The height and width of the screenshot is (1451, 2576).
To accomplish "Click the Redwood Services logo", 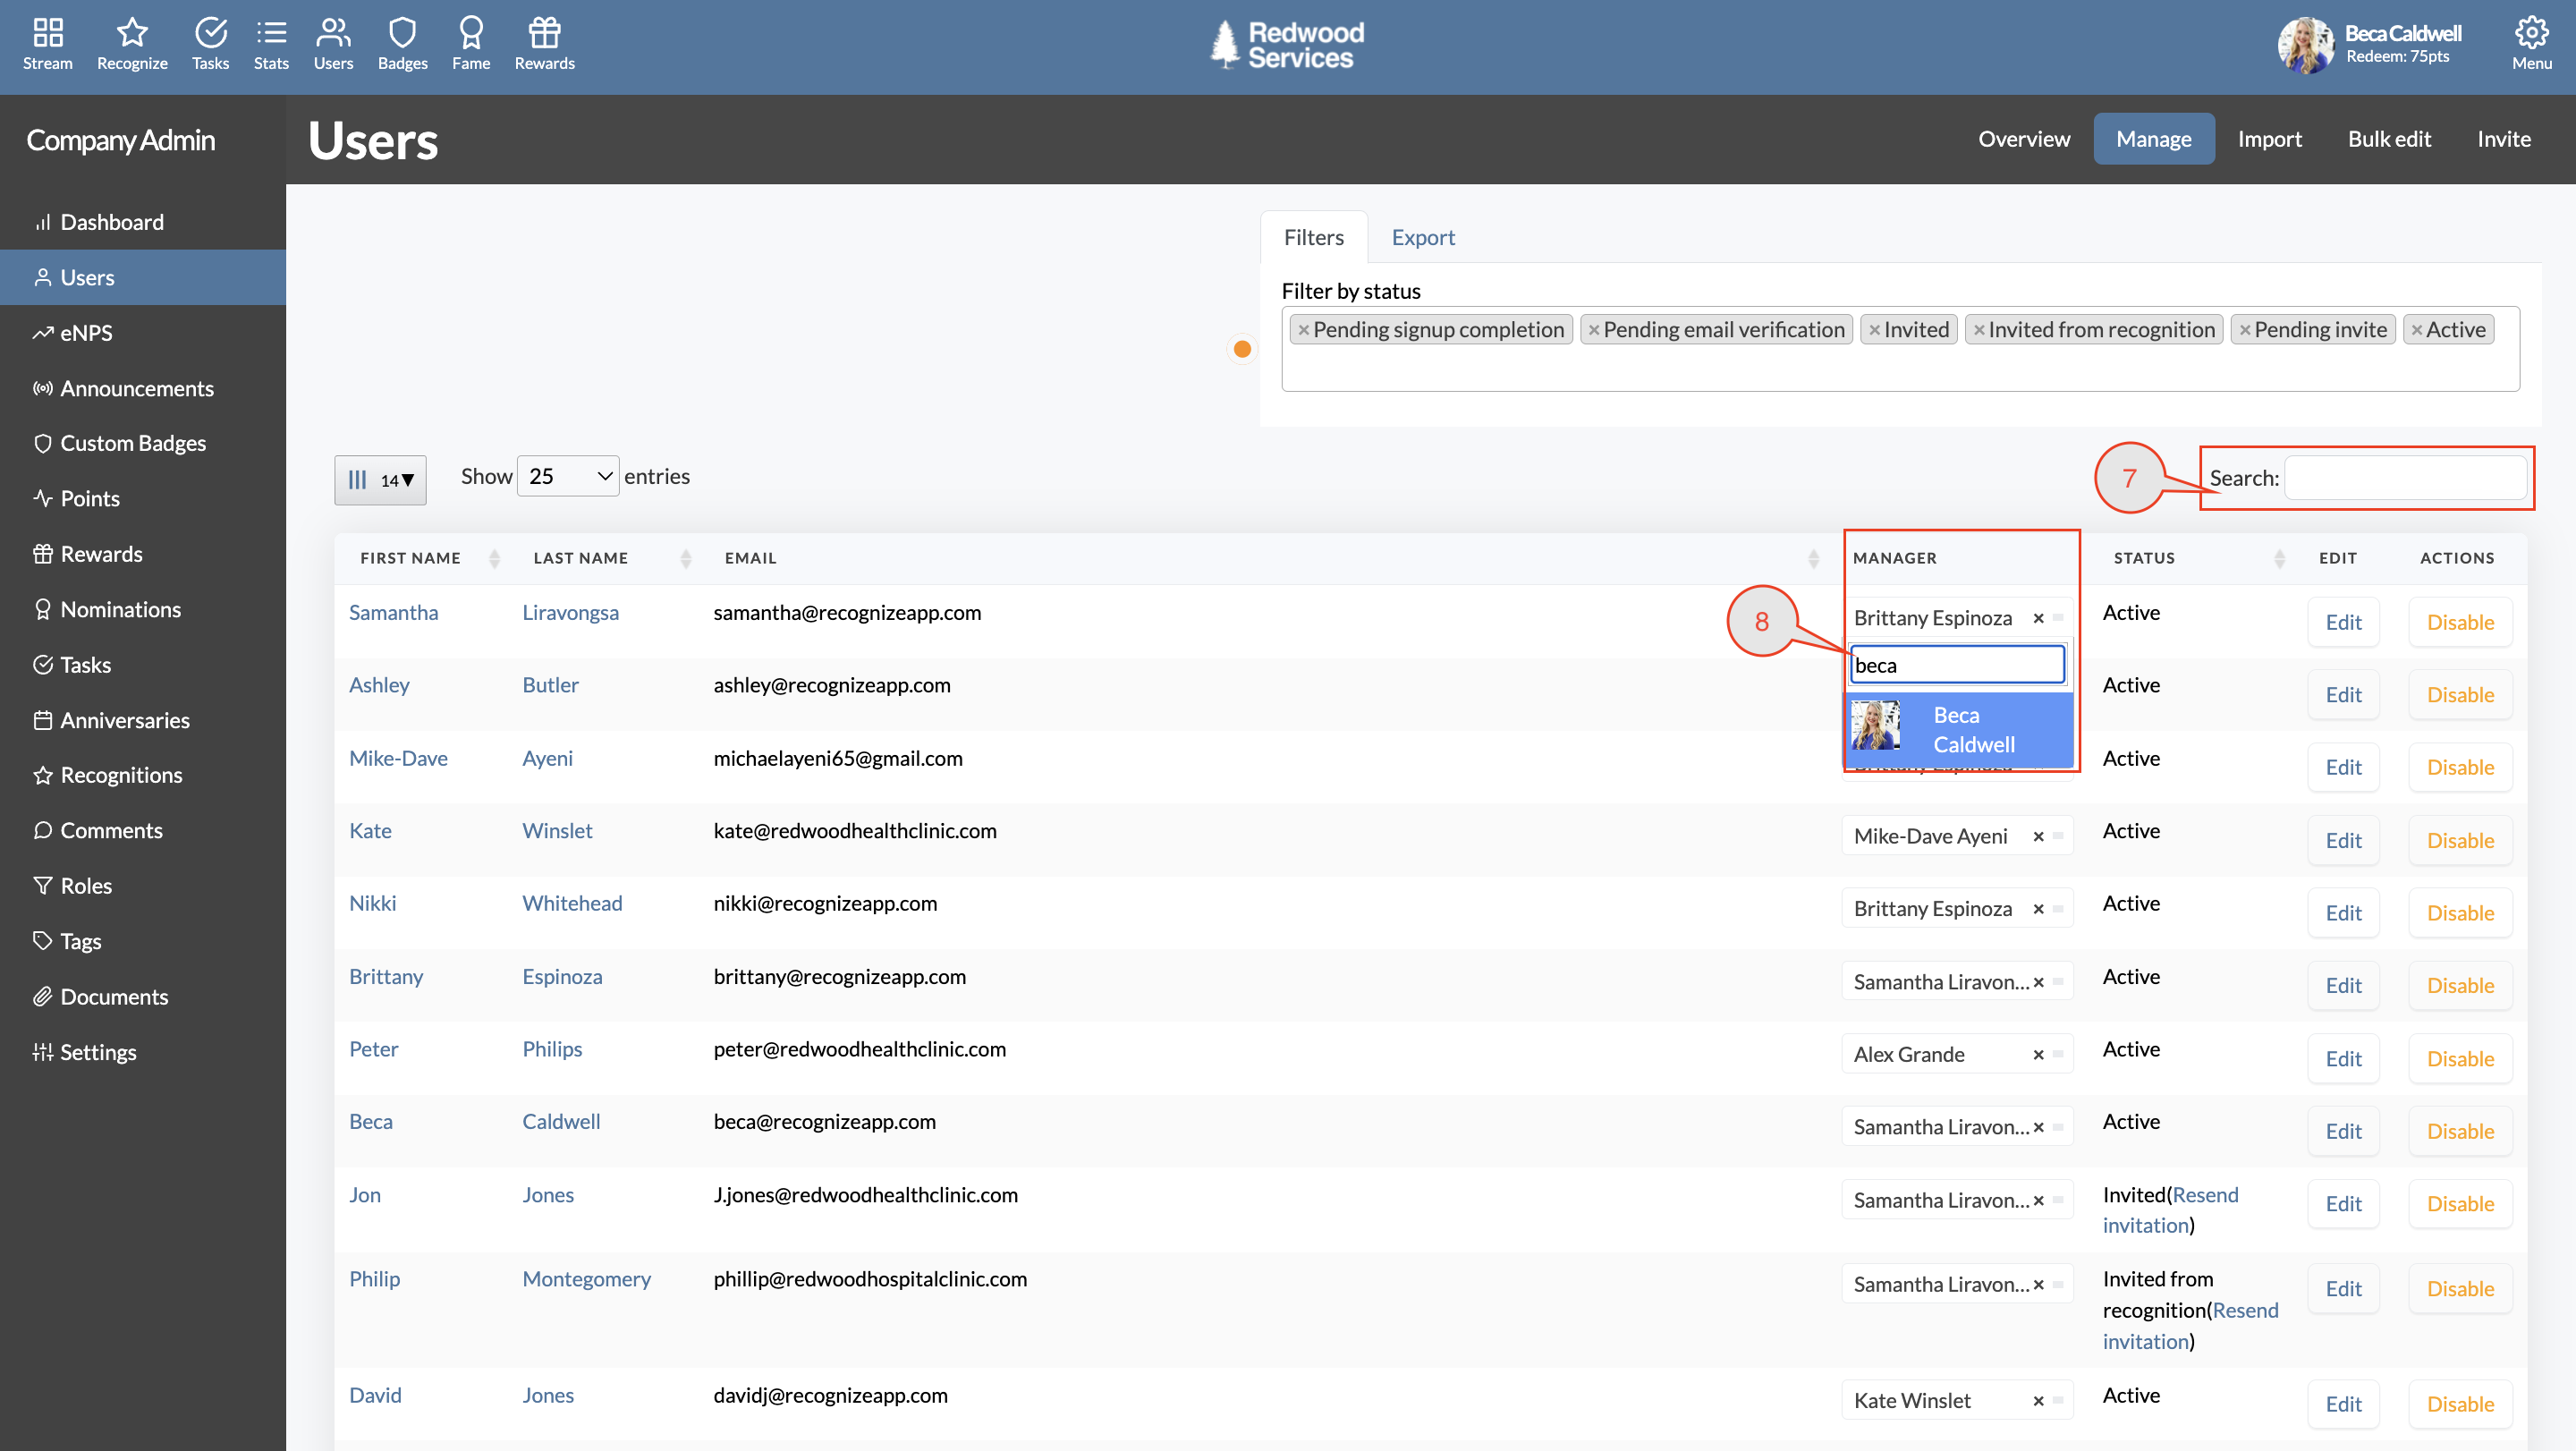I will pyautogui.click(x=1287, y=46).
